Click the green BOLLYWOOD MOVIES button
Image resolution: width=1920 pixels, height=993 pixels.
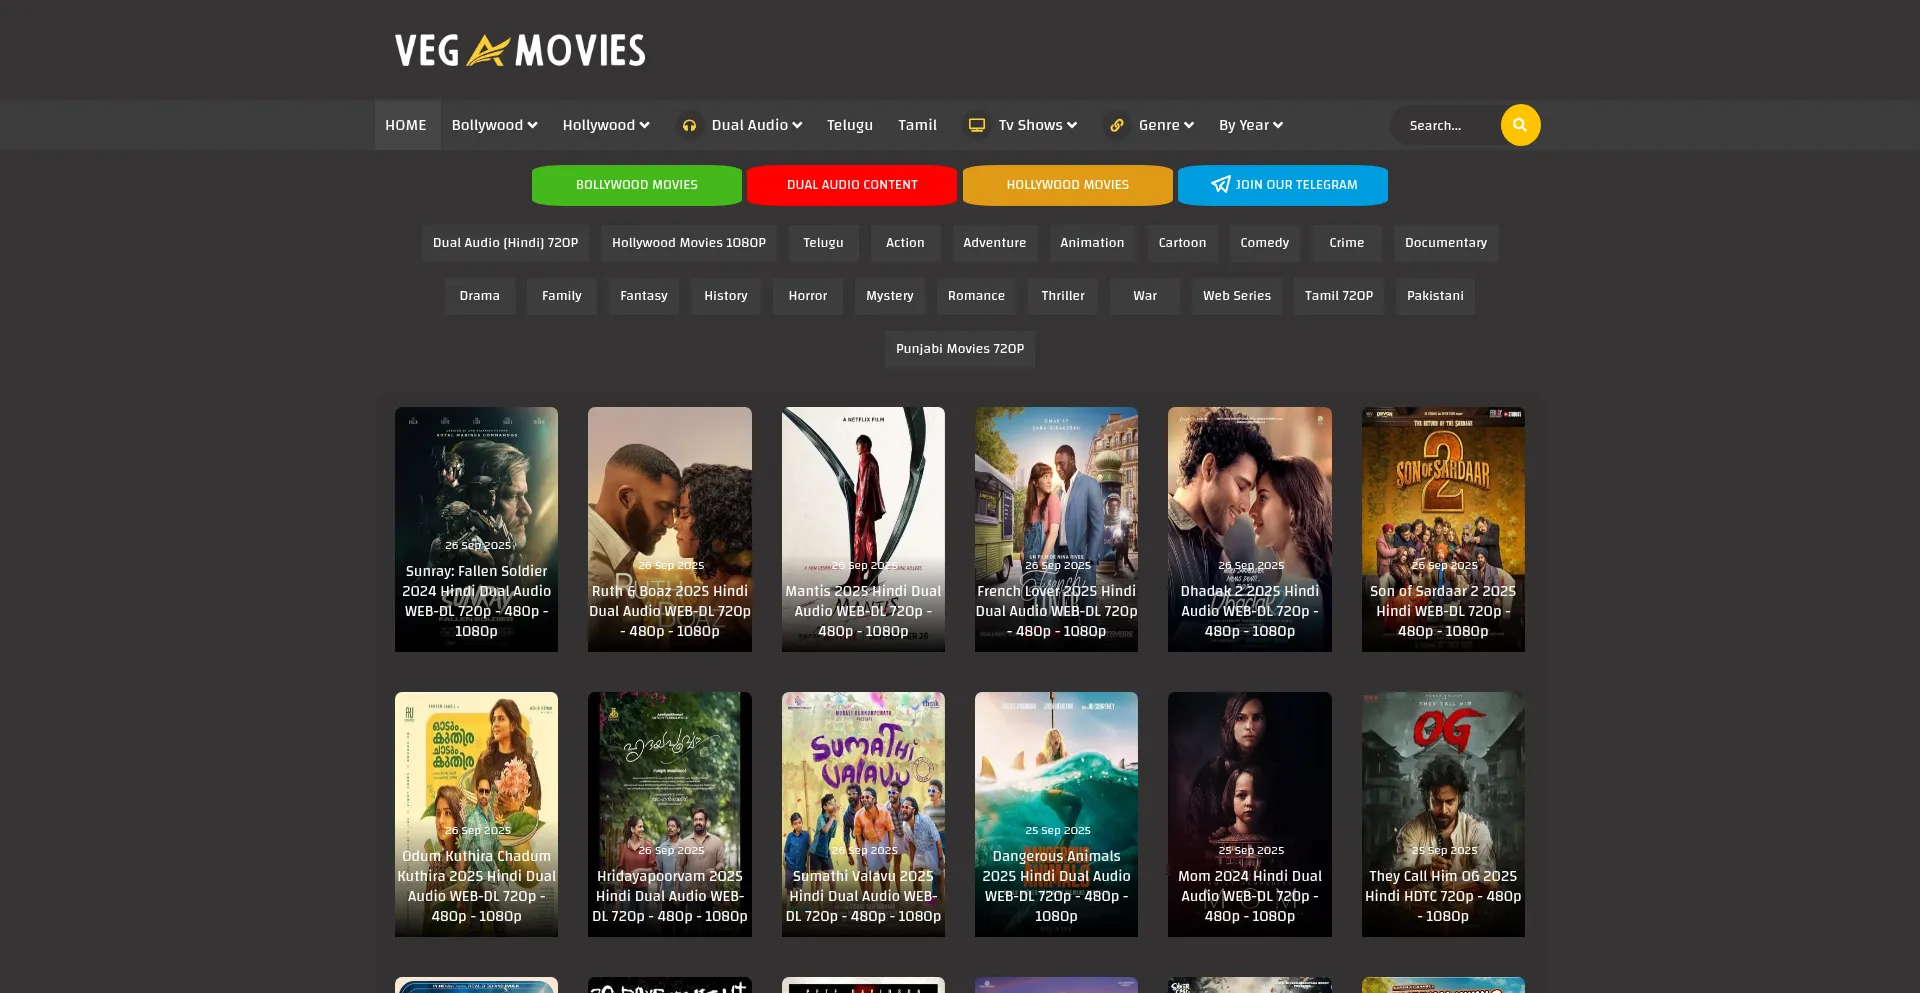pos(637,185)
